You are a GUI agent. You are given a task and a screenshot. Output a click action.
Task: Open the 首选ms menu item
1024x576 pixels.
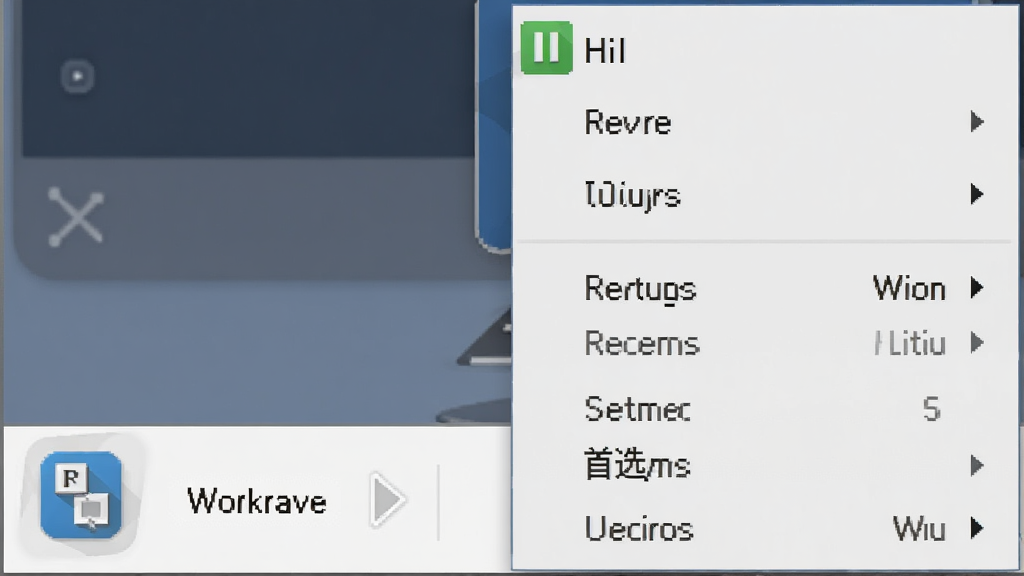click(764, 466)
